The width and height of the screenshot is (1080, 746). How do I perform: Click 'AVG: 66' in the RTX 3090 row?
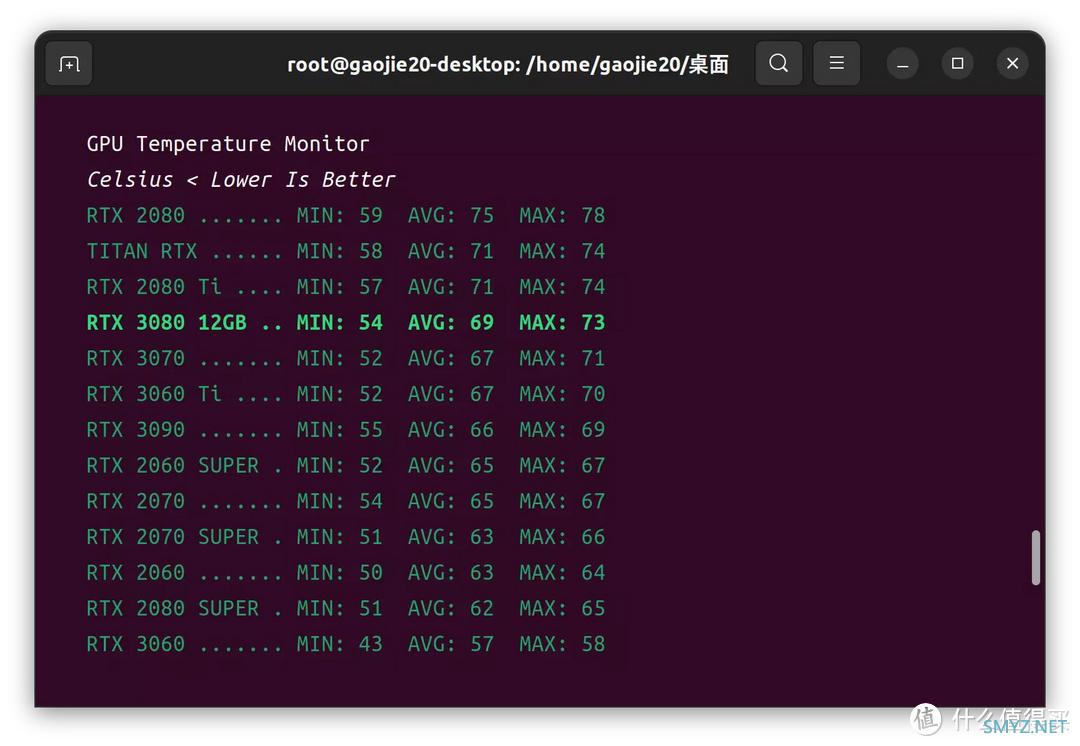coord(450,430)
